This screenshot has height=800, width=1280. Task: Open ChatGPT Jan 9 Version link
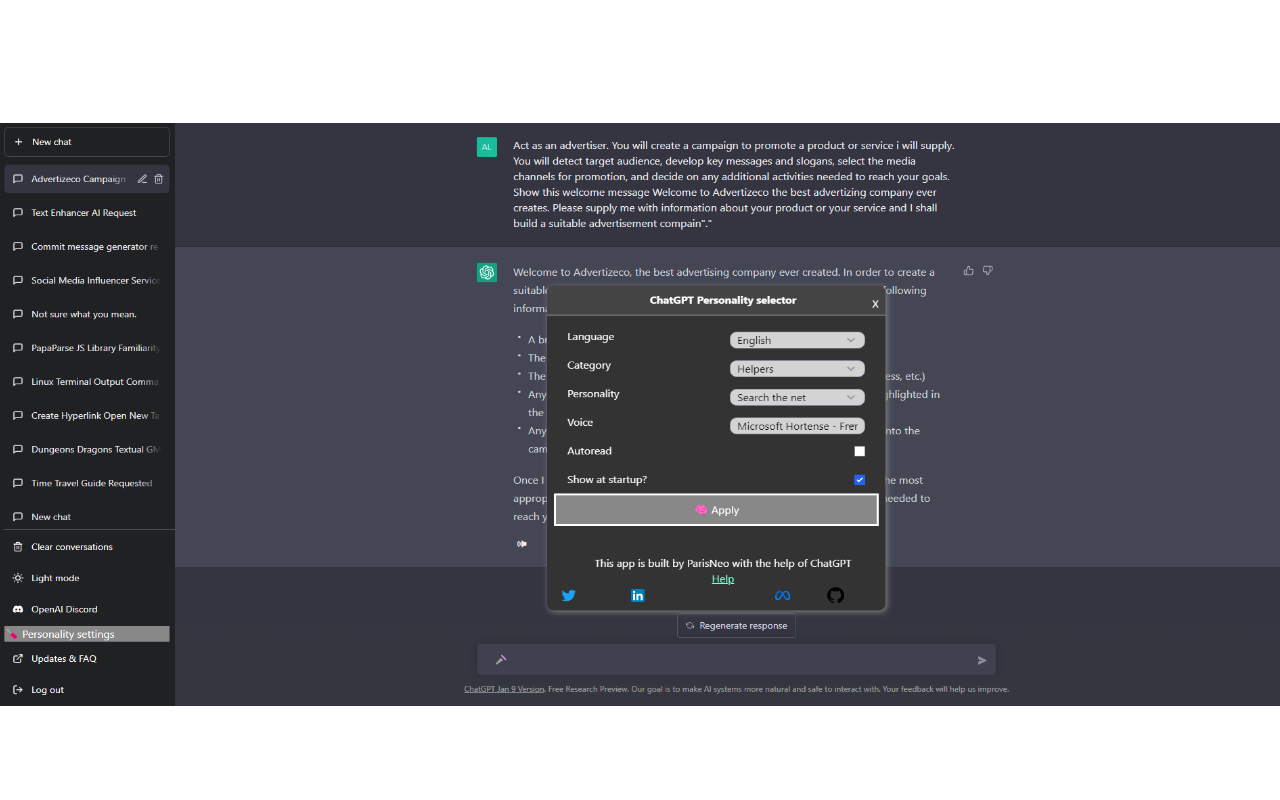point(504,689)
